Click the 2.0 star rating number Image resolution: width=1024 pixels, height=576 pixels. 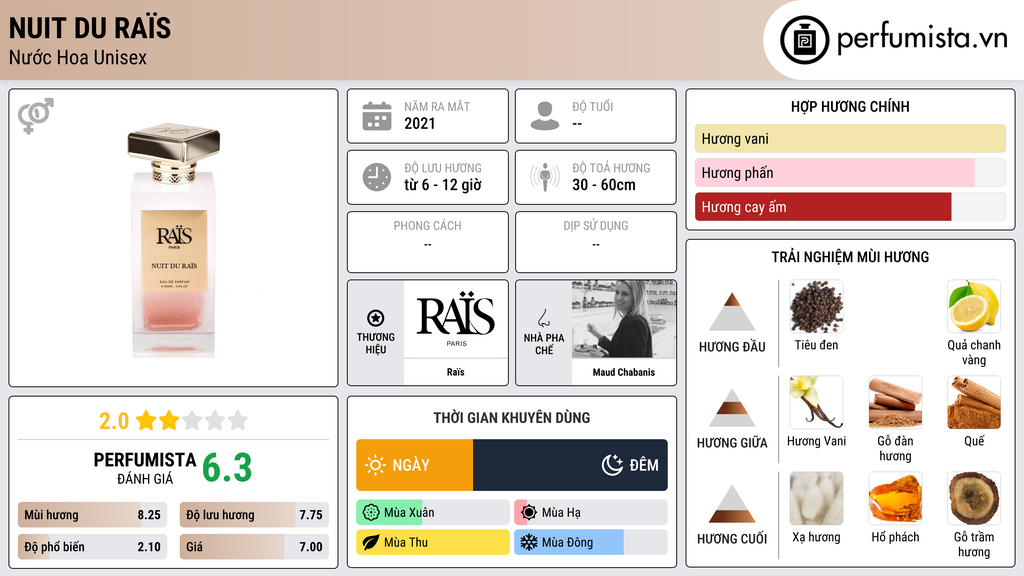point(114,421)
